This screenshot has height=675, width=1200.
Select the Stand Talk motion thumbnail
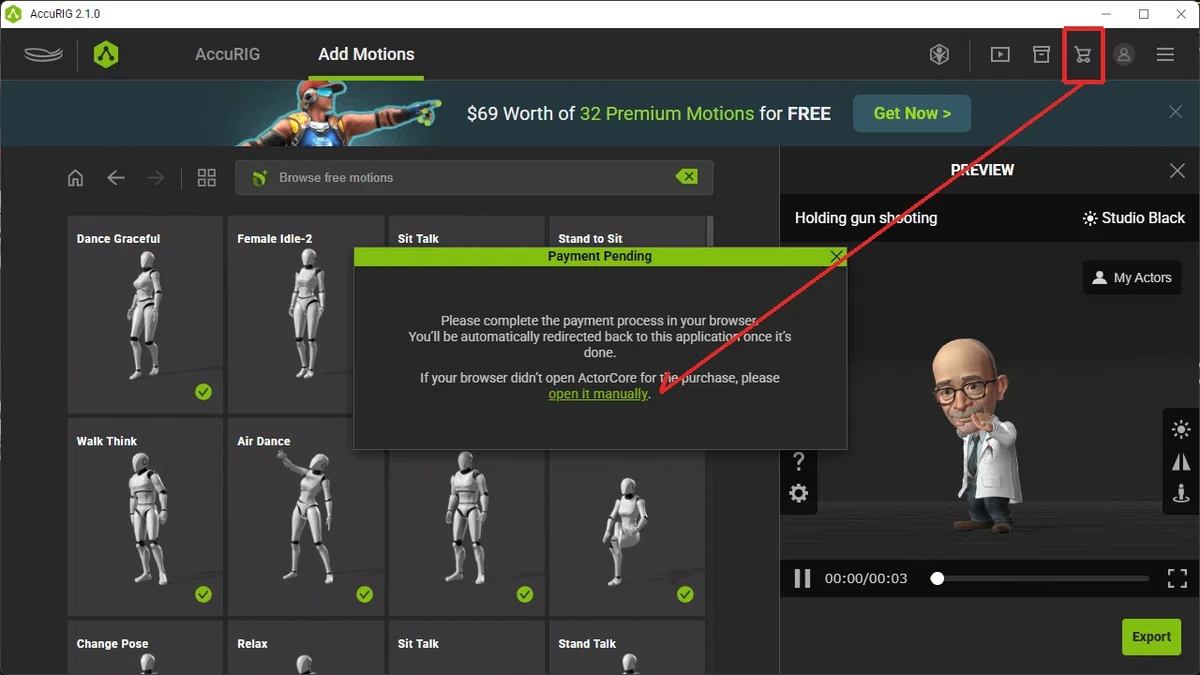627,648
